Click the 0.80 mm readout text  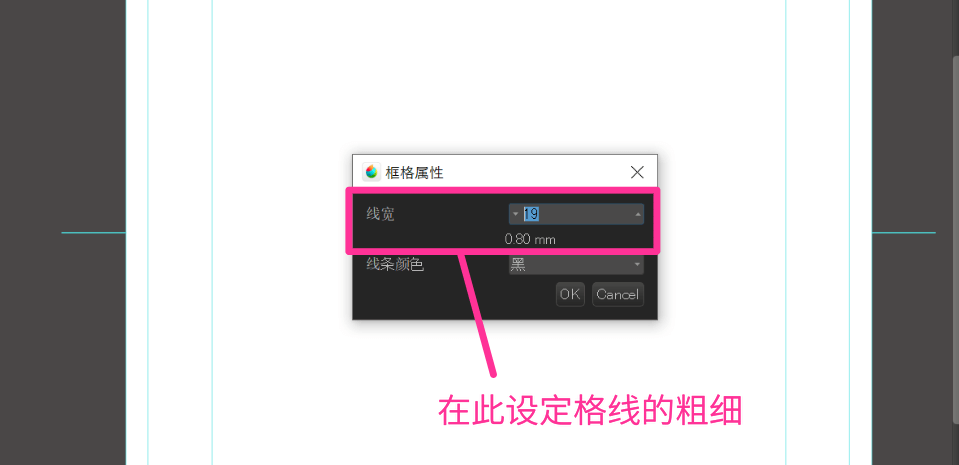530,239
